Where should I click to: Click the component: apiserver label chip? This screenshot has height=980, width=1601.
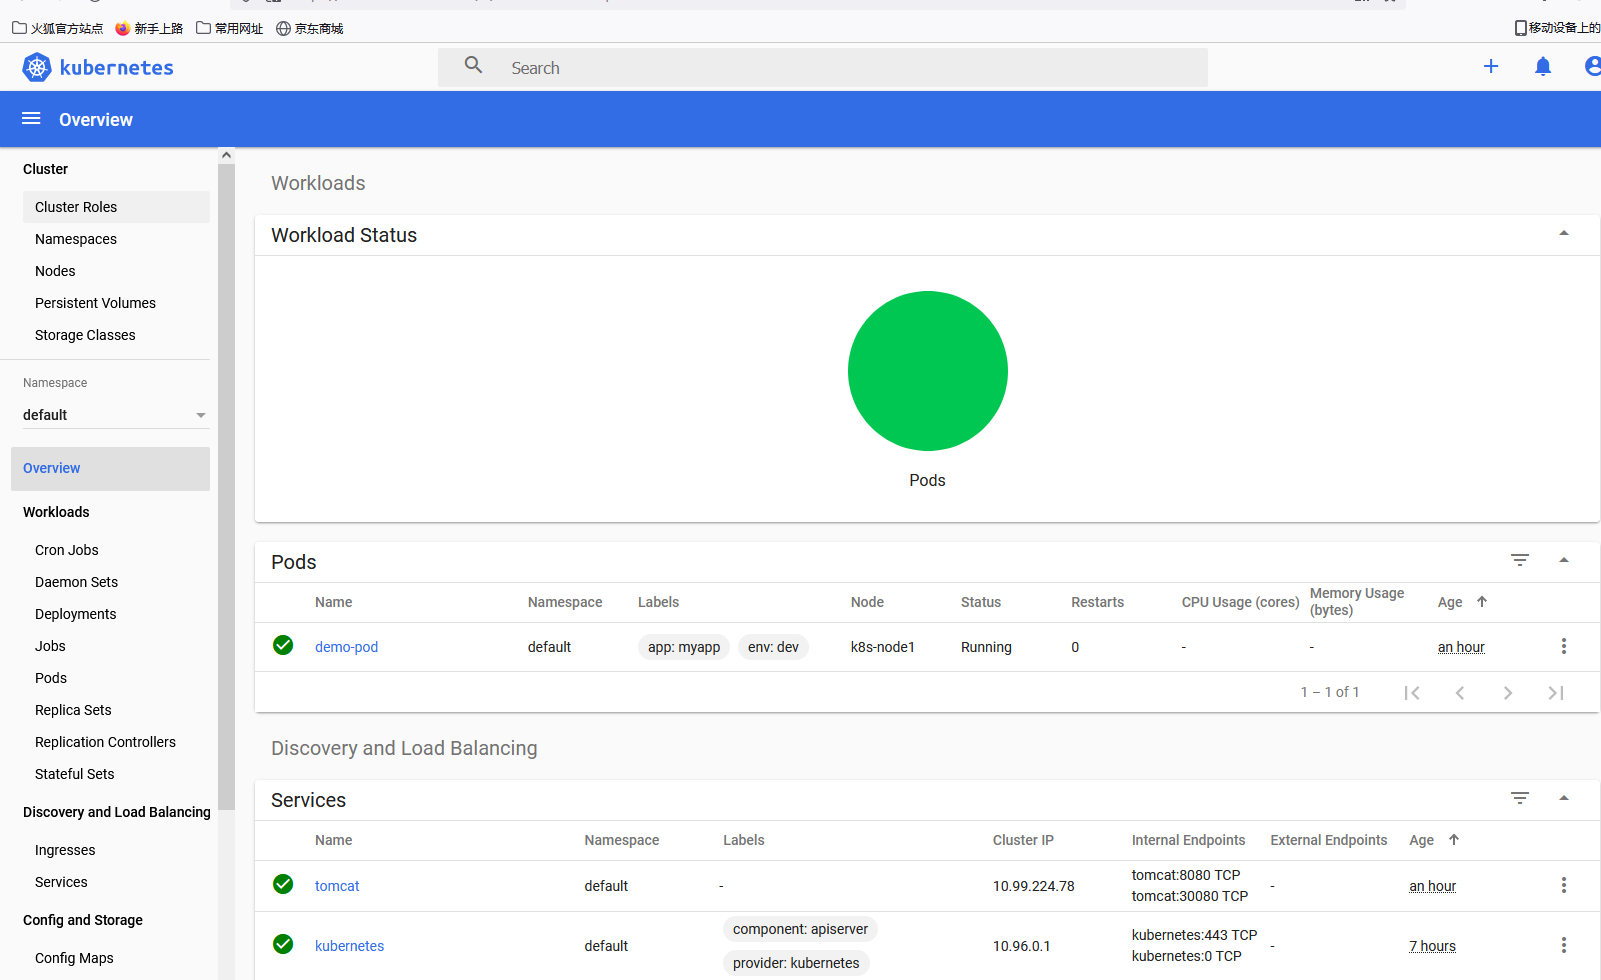pos(800,929)
